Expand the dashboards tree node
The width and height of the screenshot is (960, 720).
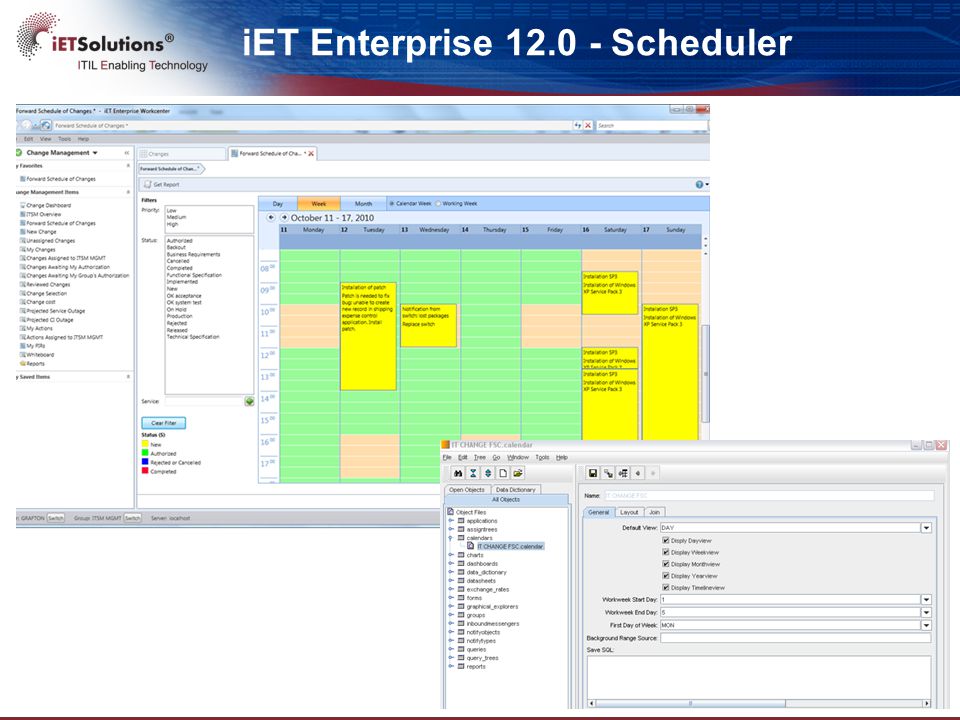(x=451, y=563)
